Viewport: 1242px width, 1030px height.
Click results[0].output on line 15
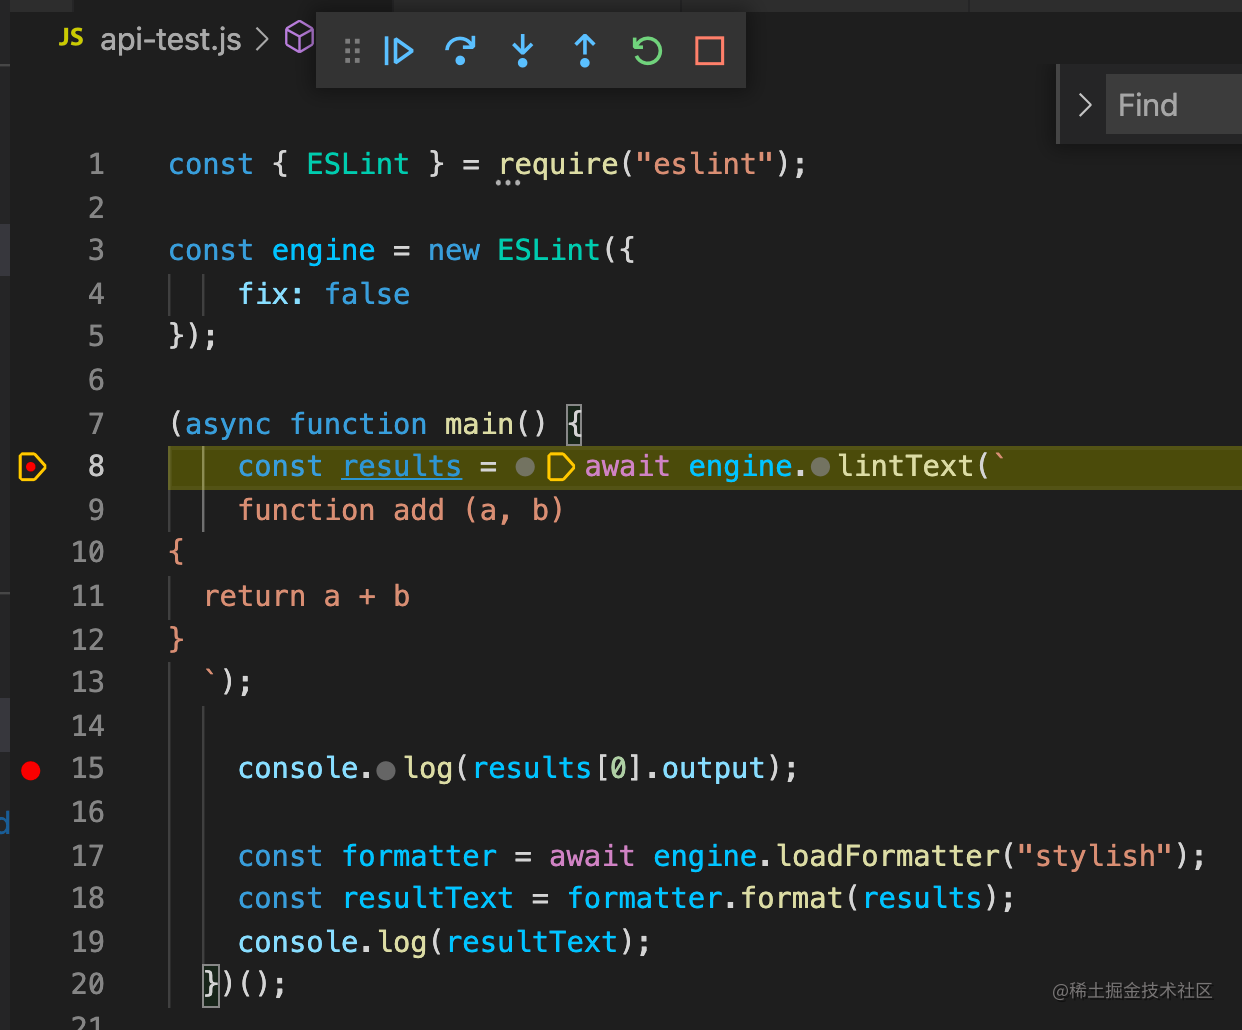619,769
